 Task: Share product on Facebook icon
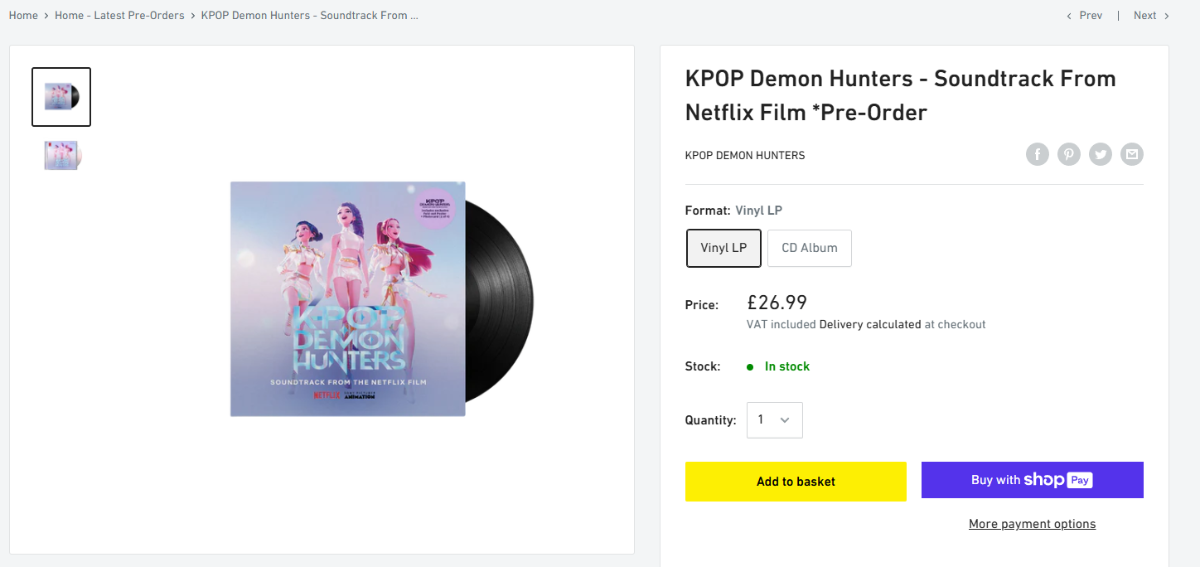pos(1037,155)
